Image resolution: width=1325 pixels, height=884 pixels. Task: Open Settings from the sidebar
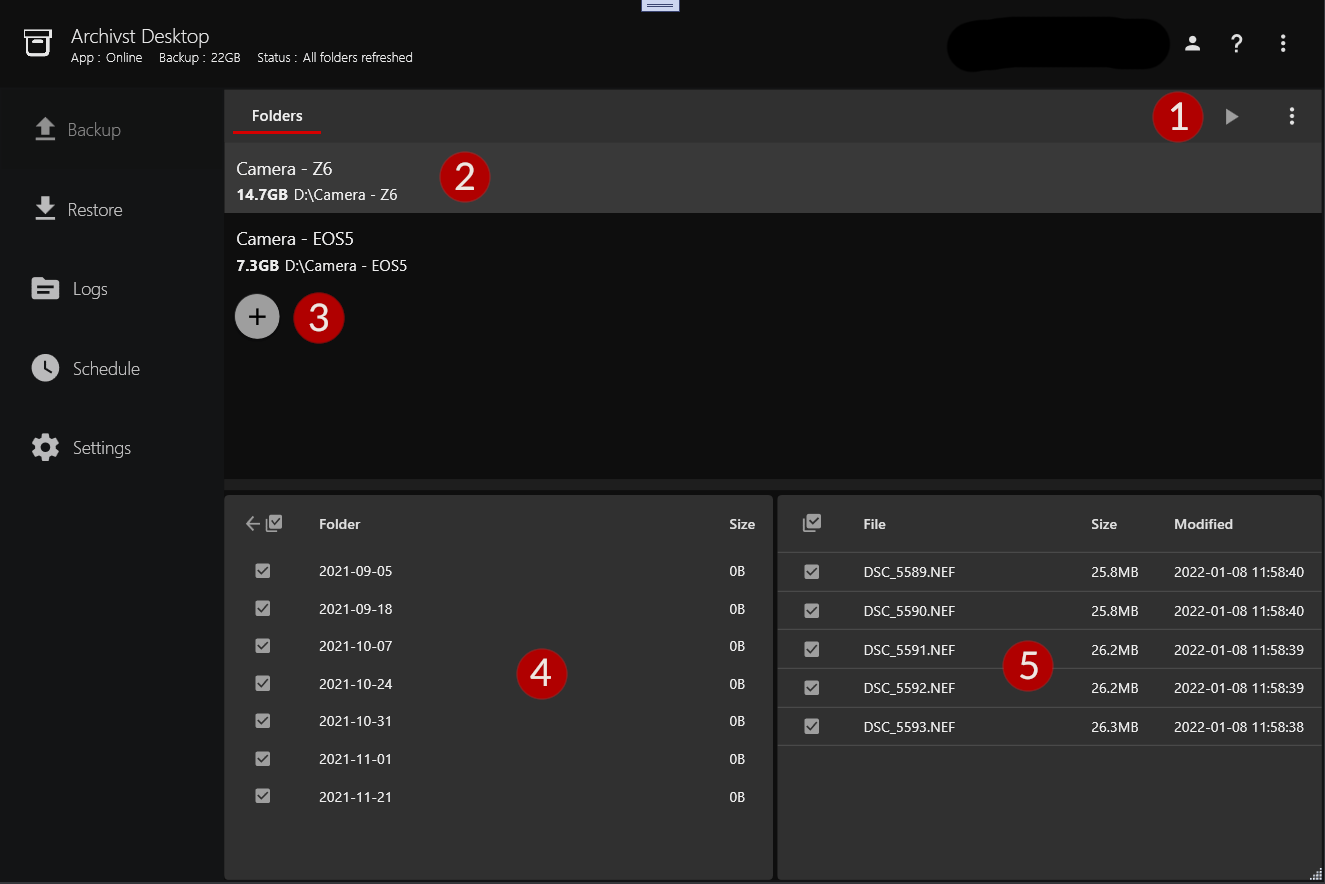pos(82,448)
